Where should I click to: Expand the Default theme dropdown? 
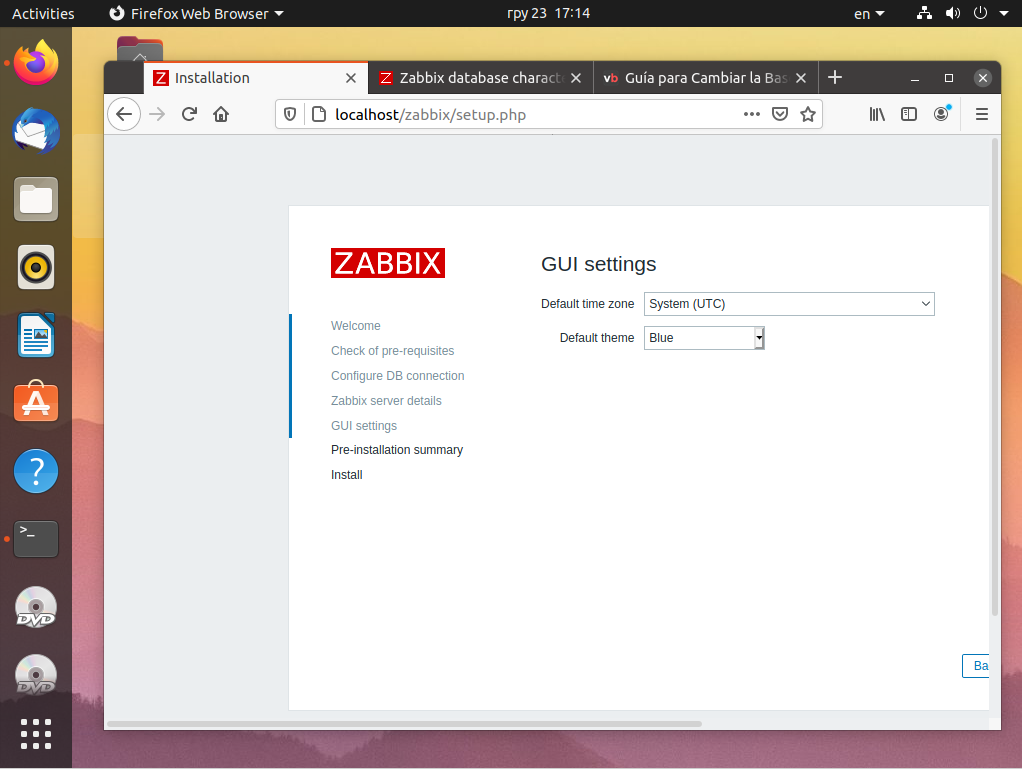(x=704, y=338)
